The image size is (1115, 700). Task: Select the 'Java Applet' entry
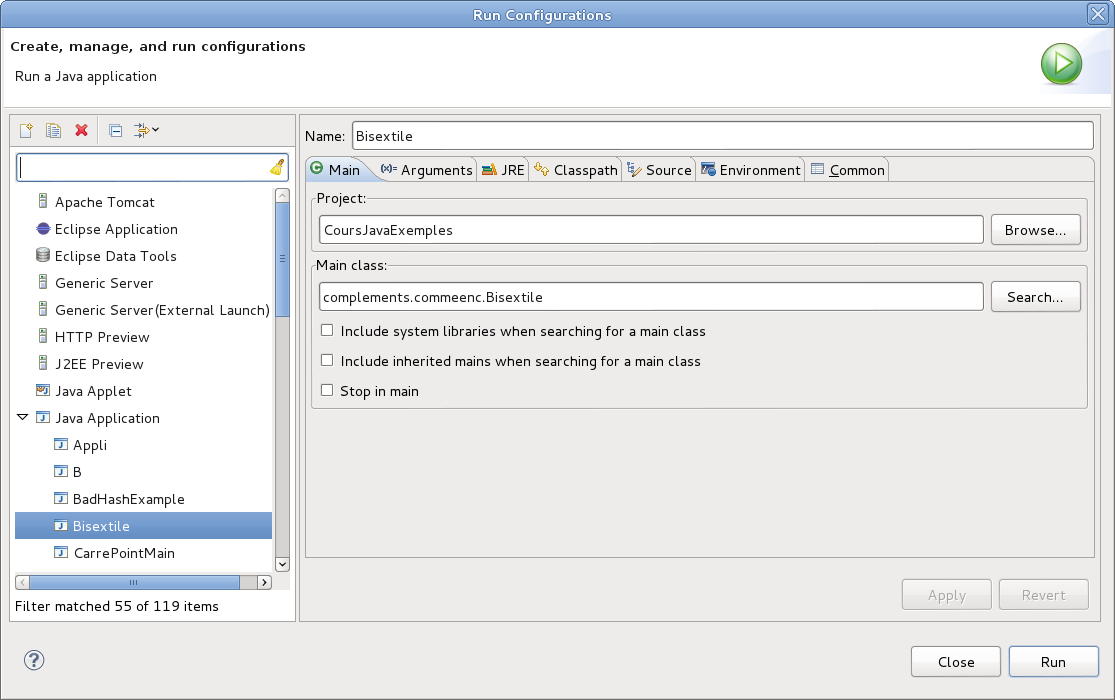click(93, 391)
